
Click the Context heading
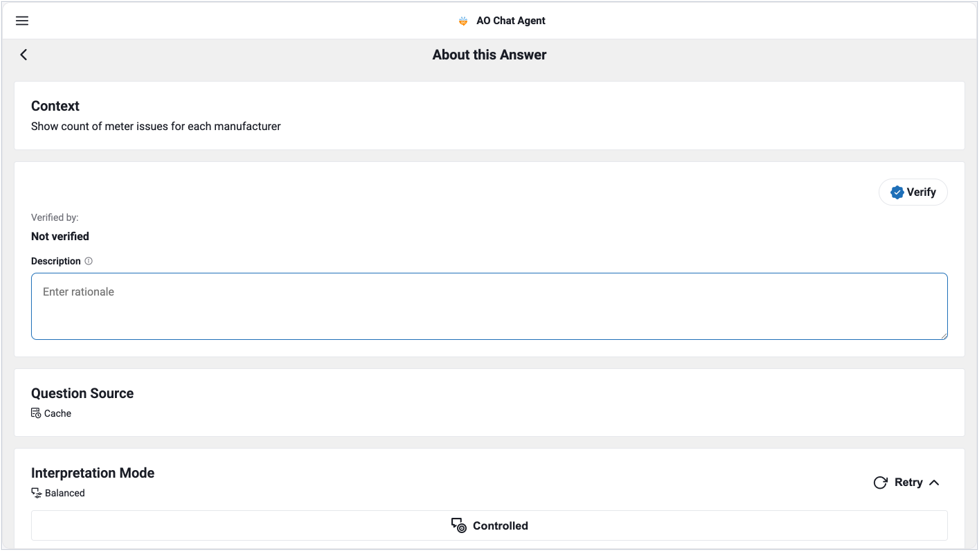point(55,106)
